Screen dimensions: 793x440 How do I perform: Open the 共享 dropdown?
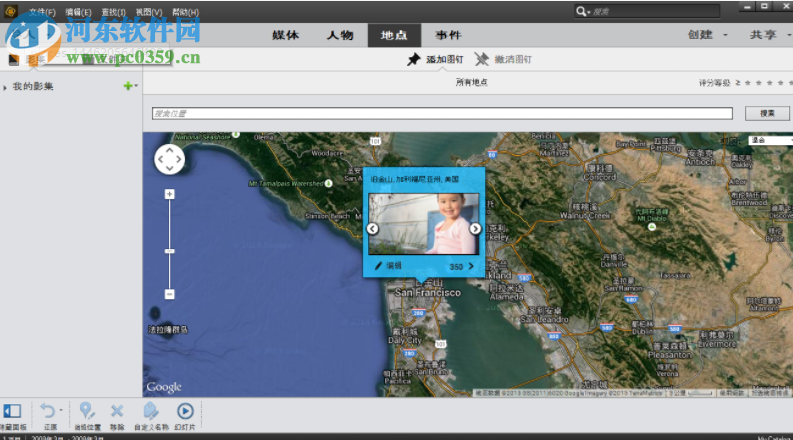click(769, 35)
